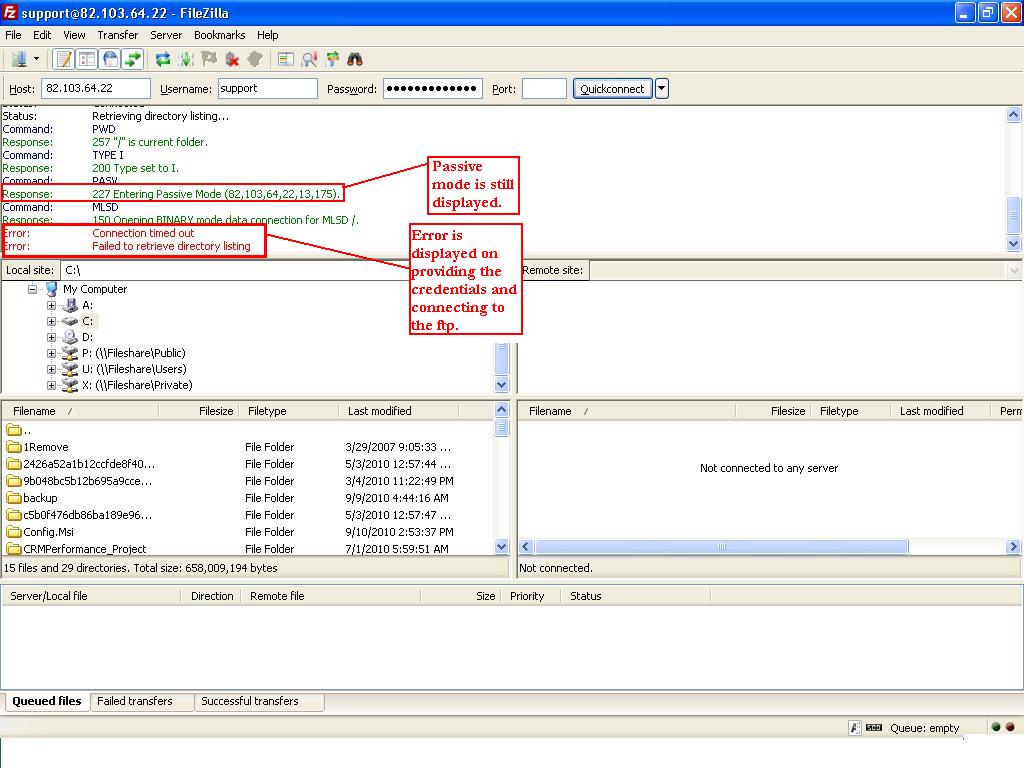Open the Edit menu

[42, 35]
